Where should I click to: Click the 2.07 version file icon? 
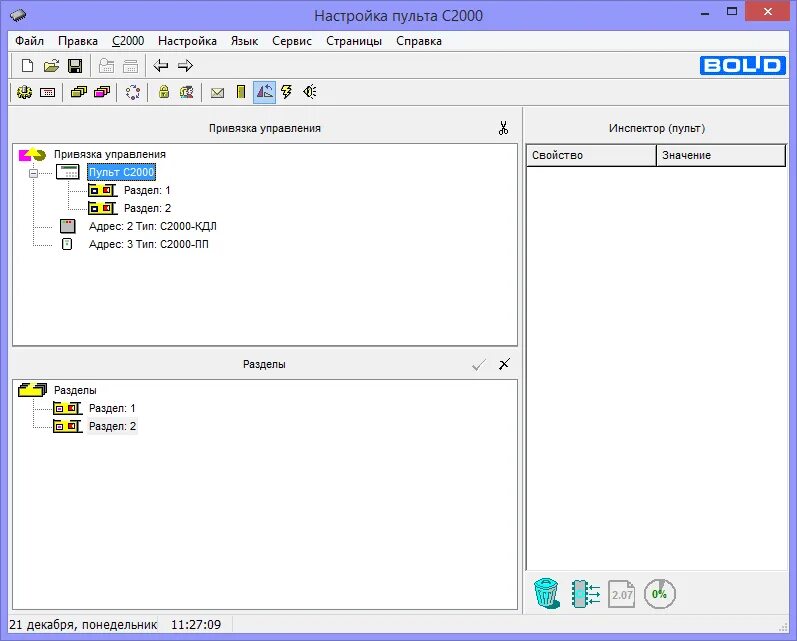coord(622,594)
